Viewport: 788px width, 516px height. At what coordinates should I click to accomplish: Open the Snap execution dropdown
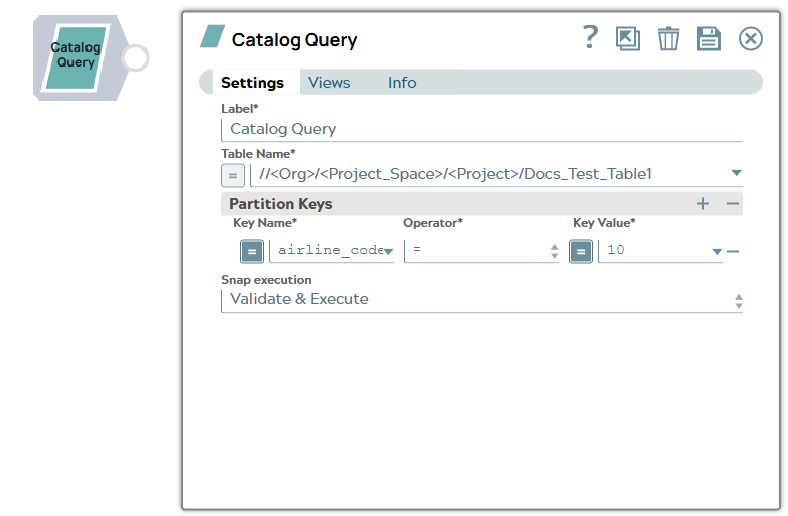tap(738, 300)
